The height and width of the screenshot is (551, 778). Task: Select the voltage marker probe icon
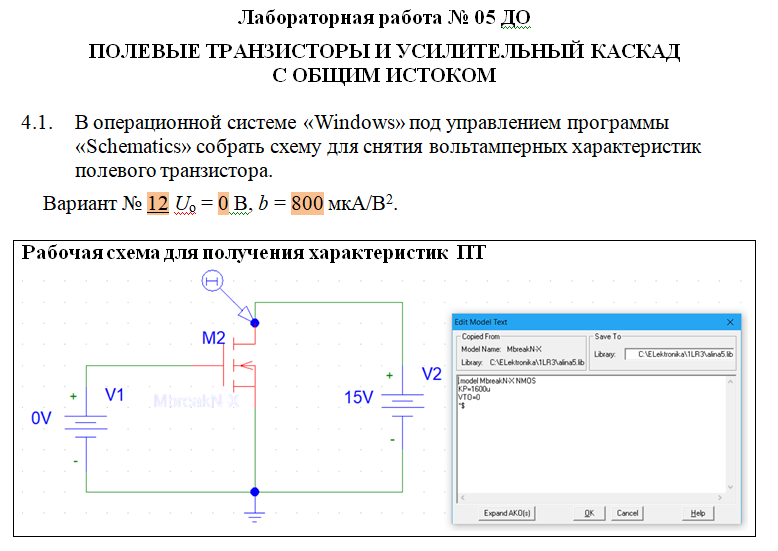[212, 281]
